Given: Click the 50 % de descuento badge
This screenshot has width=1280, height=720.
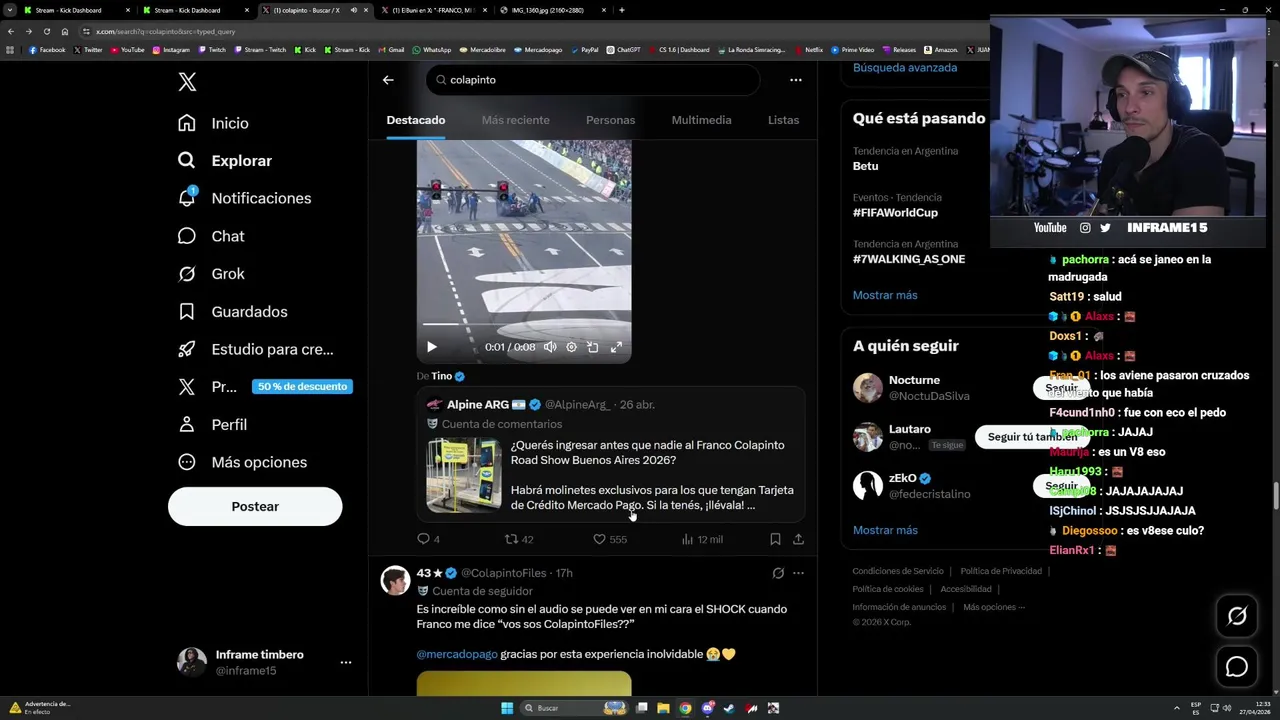Looking at the screenshot, I should 302,387.
